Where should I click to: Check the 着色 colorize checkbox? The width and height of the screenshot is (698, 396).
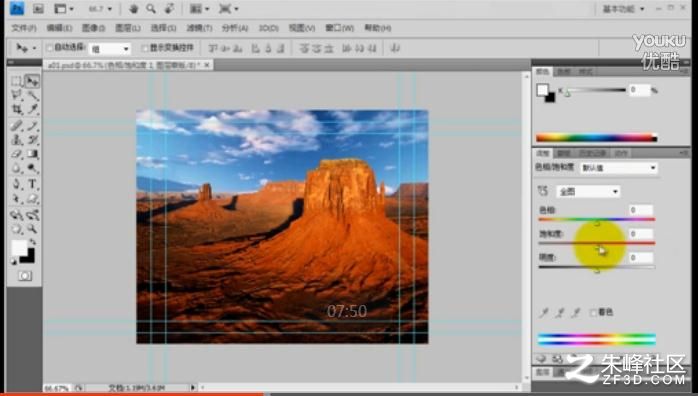click(593, 312)
